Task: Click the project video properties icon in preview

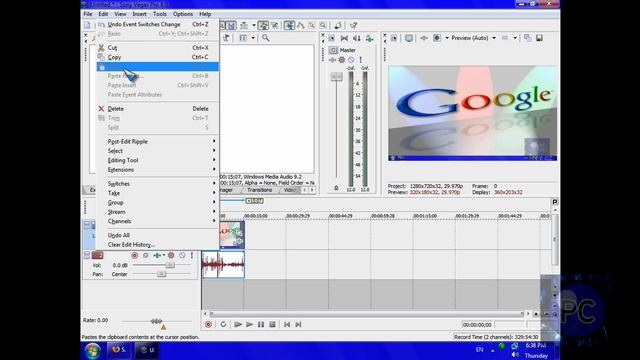Action: [394, 38]
